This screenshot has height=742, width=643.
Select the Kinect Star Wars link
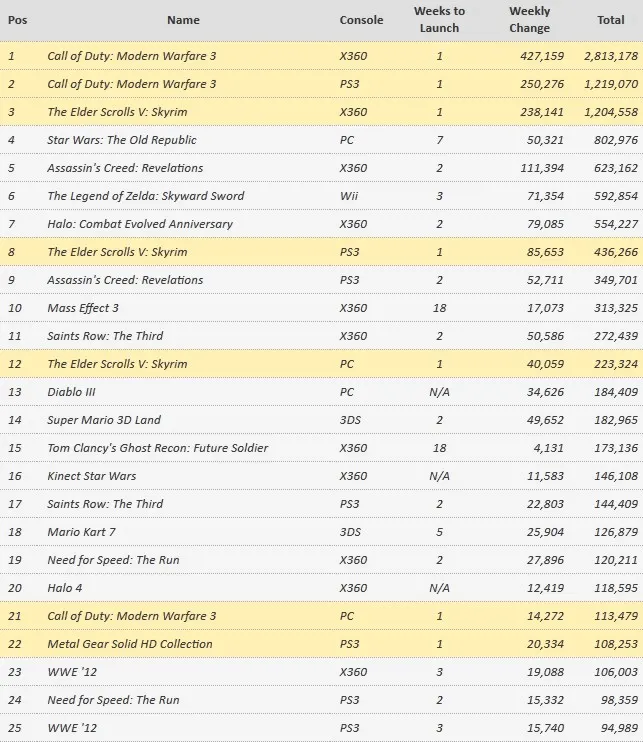pos(92,476)
